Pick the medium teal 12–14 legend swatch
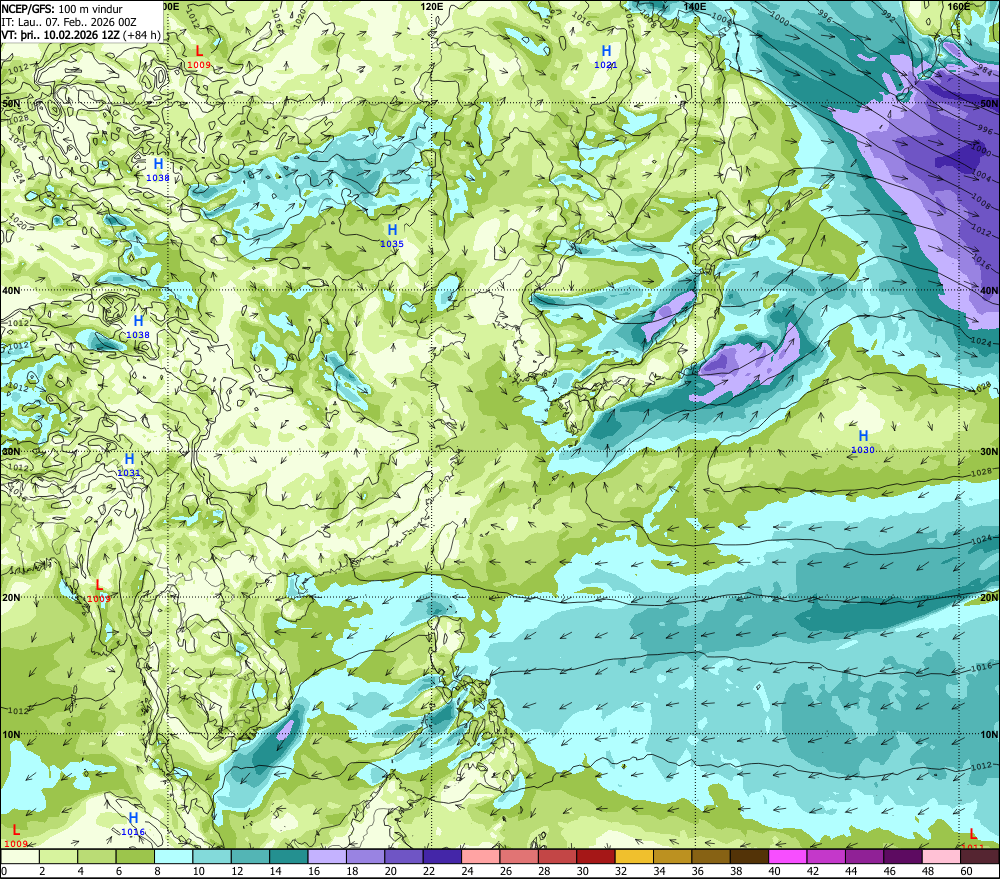 click(x=250, y=856)
